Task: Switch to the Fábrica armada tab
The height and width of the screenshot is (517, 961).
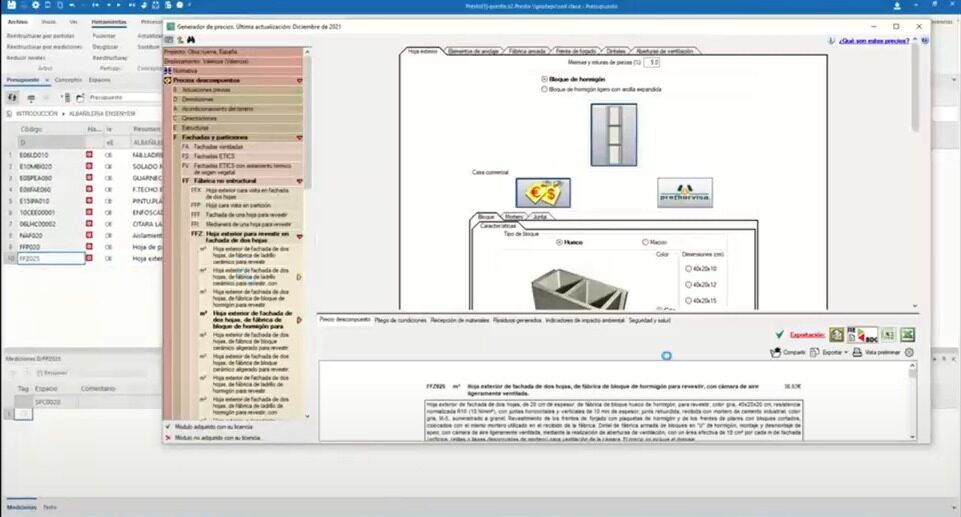Action: (528, 50)
